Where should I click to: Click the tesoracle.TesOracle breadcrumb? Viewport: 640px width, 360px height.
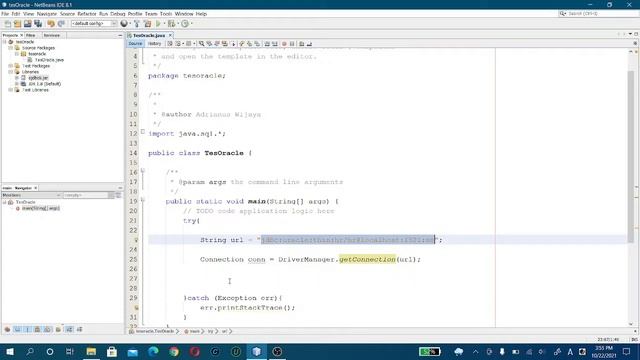point(155,331)
